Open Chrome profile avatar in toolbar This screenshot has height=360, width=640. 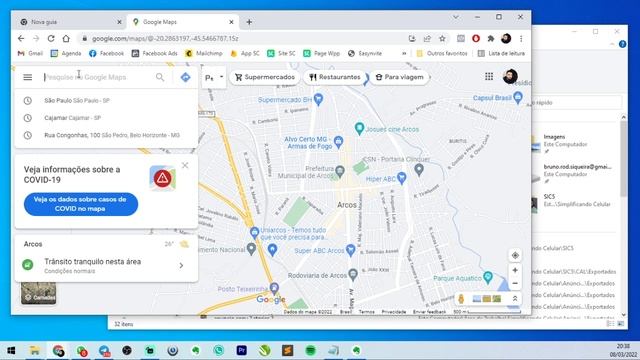506,38
